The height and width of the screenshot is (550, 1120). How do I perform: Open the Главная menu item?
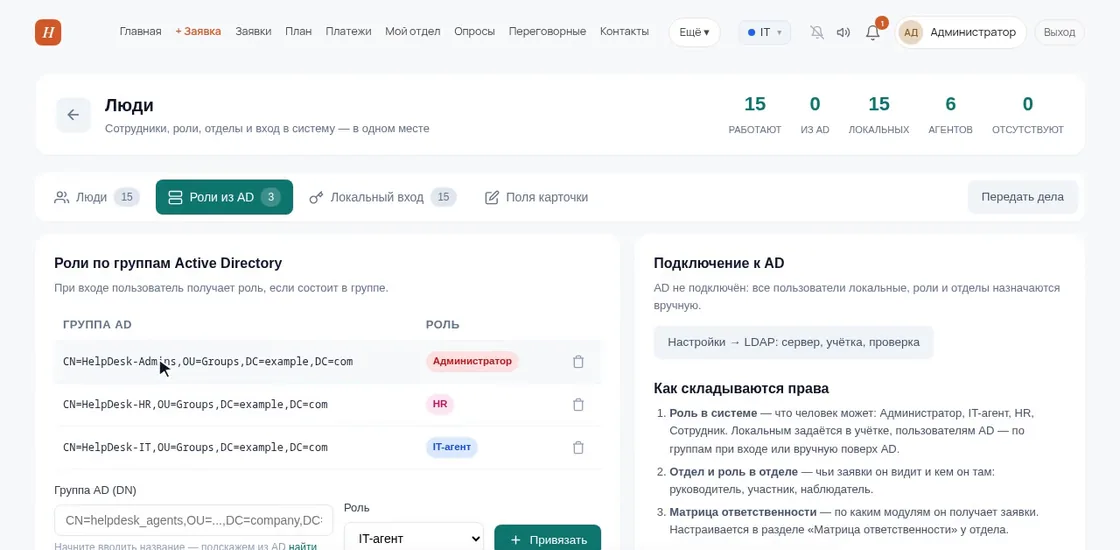(x=140, y=31)
